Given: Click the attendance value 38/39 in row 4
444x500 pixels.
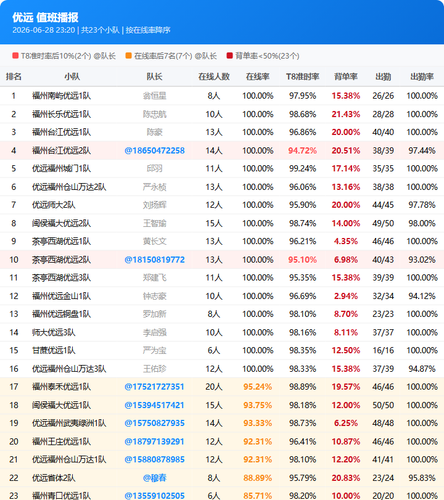Looking at the screenshot, I should 383,151.
